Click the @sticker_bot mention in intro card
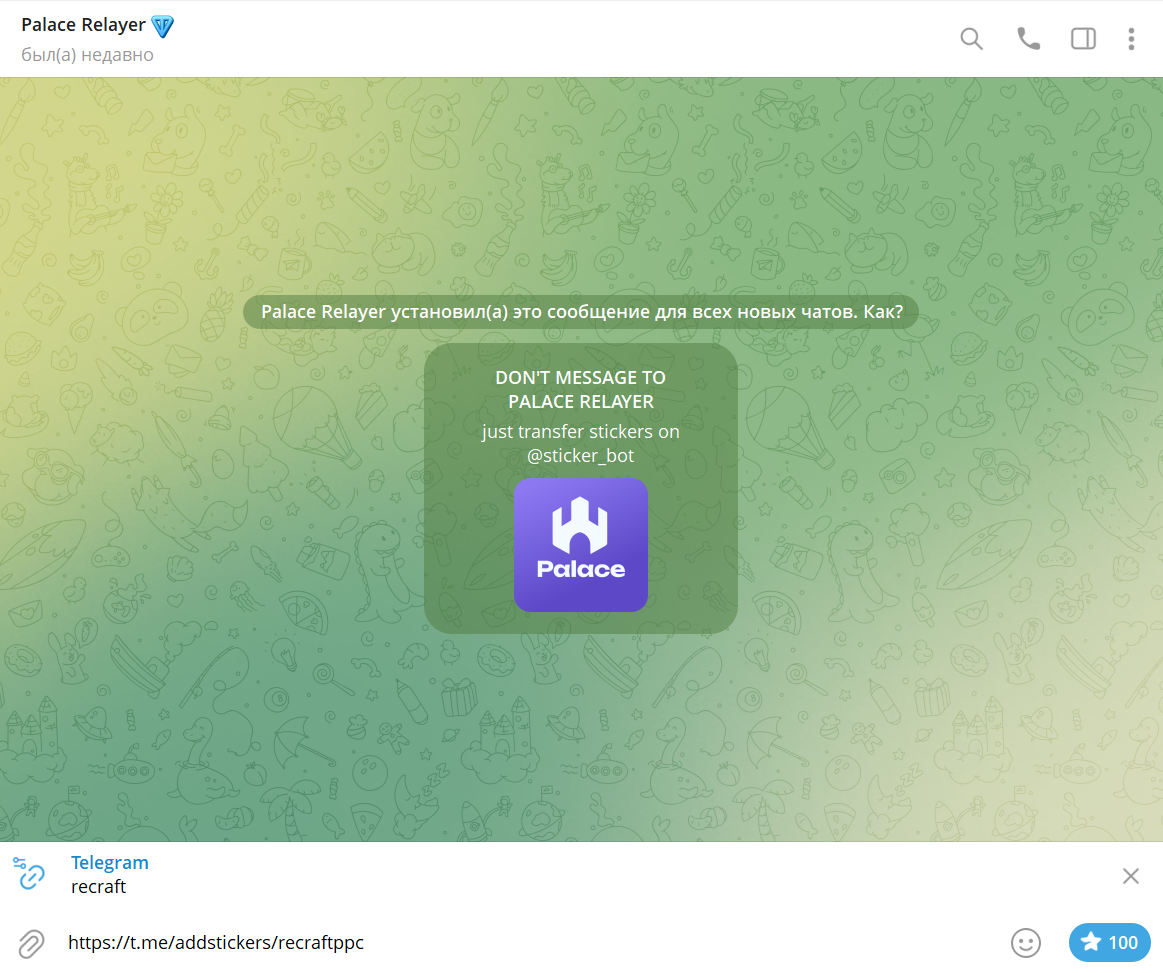This screenshot has width=1163, height=973. click(580, 456)
